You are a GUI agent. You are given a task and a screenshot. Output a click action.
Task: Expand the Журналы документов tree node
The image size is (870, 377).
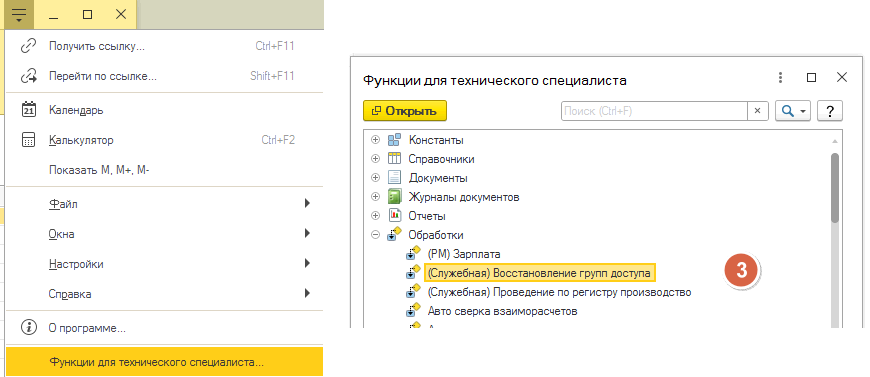point(376,197)
